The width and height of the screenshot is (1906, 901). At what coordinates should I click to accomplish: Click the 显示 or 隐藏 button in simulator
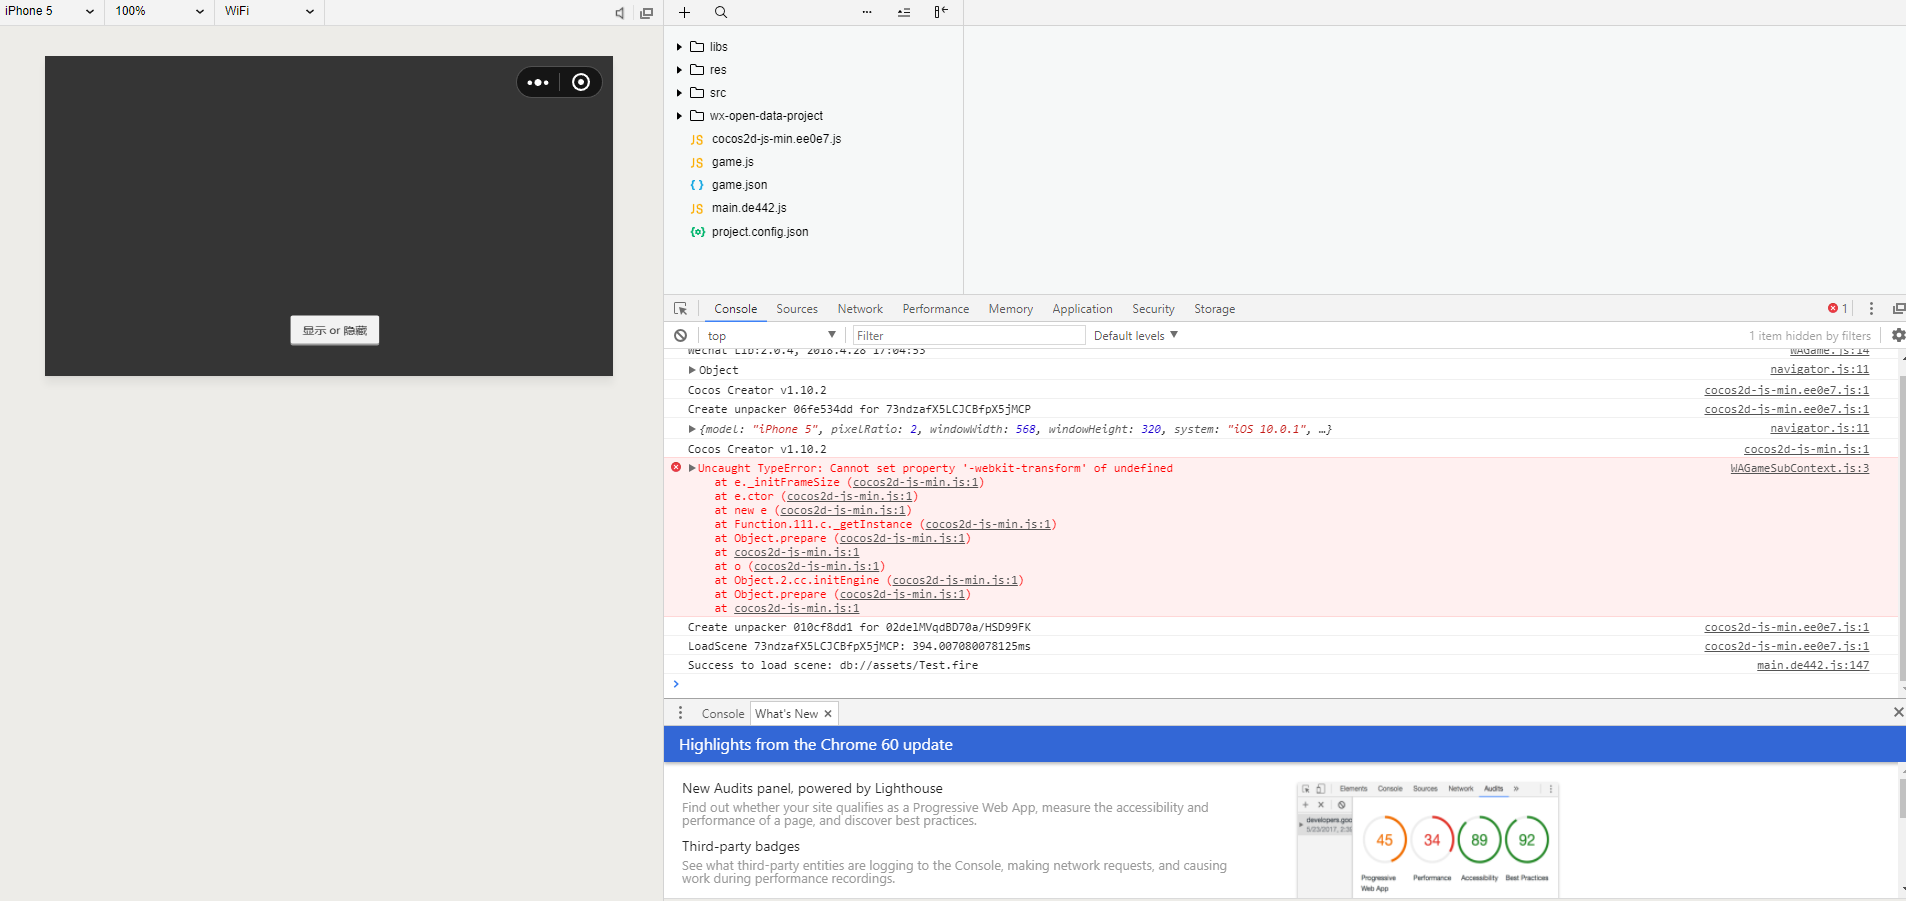(x=335, y=330)
